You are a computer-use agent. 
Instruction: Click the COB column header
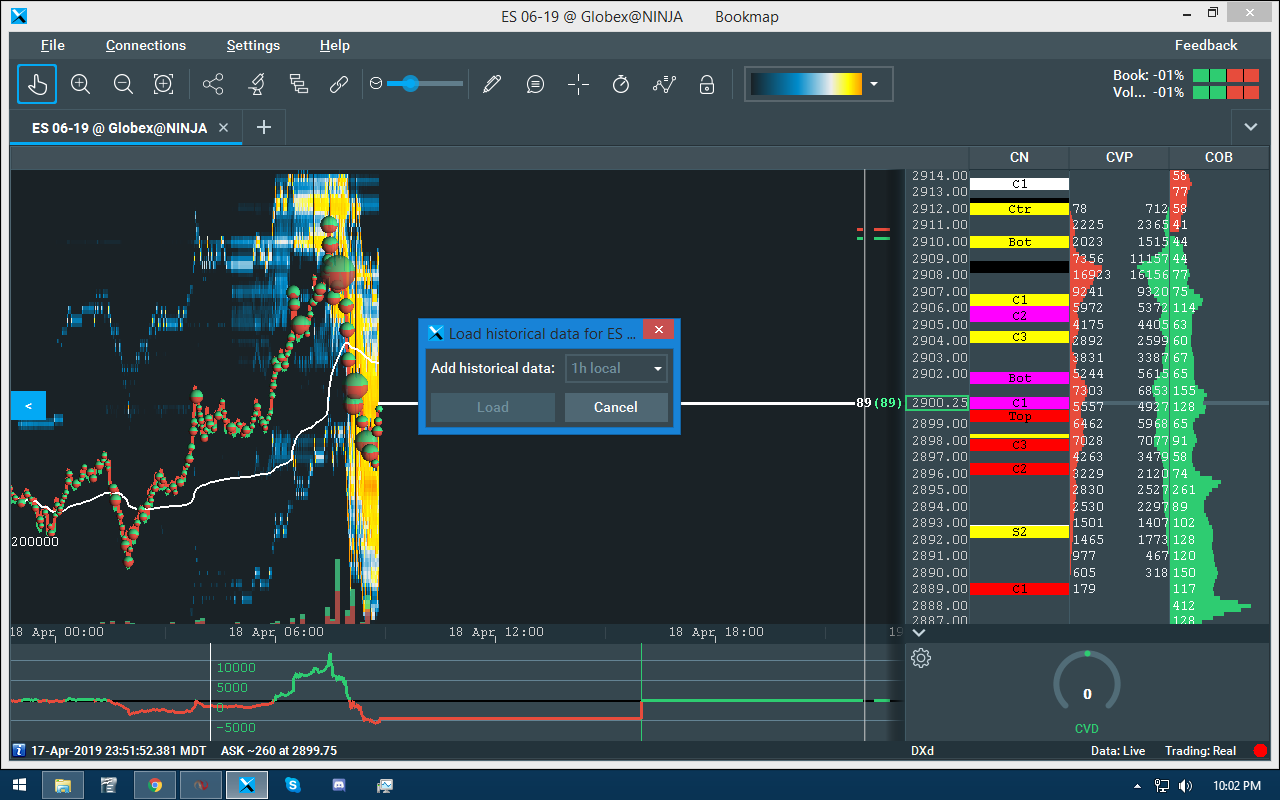tap(1219, 157)
